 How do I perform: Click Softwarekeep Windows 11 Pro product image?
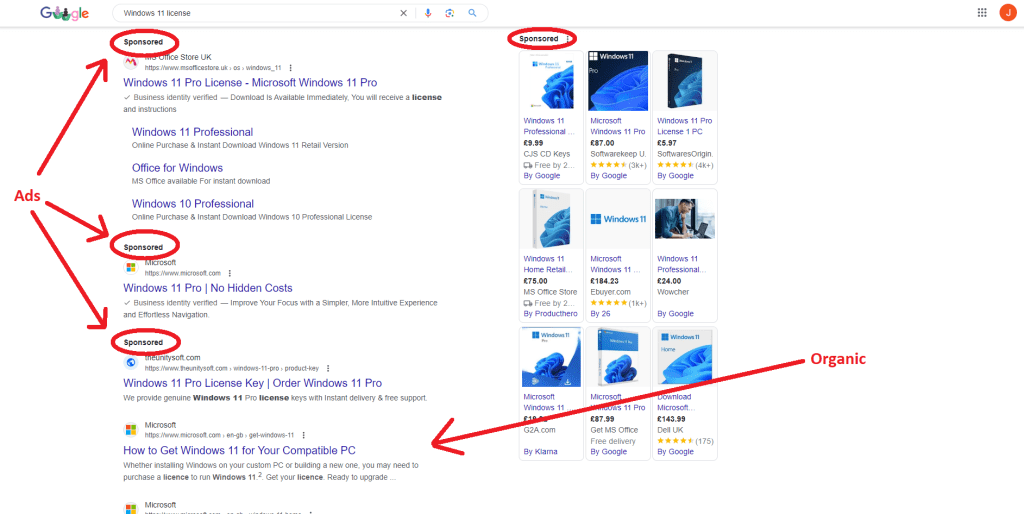(618, 81)
